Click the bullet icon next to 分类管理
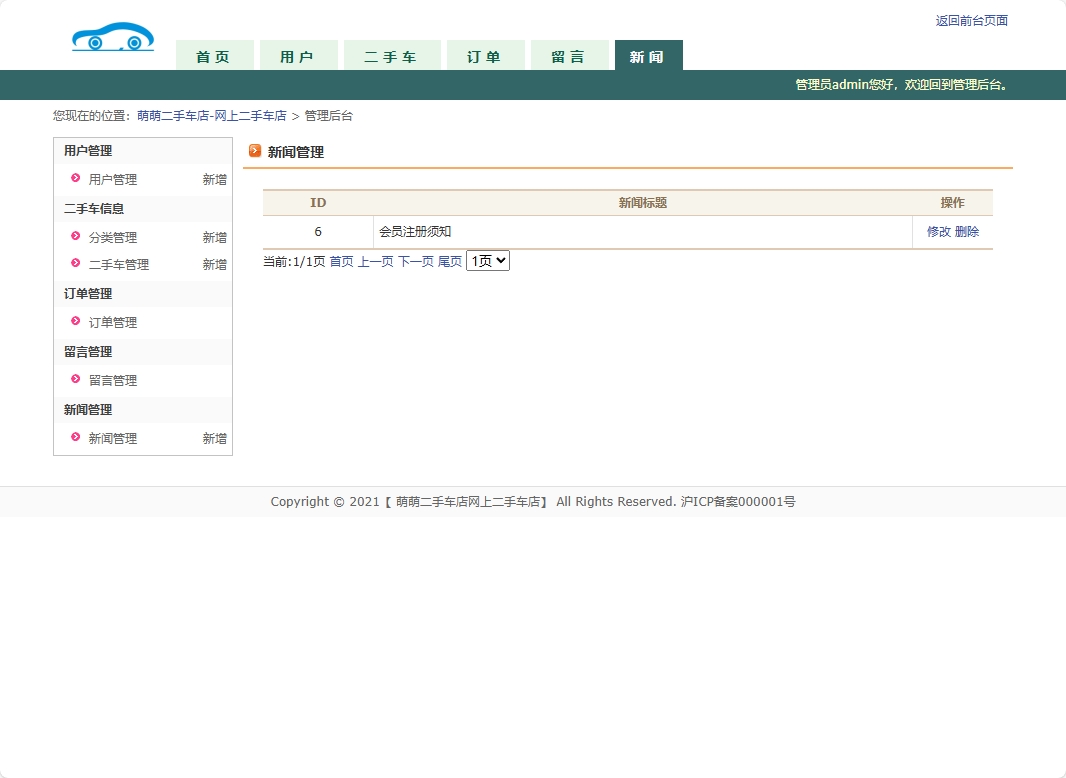 coord(75,237)
